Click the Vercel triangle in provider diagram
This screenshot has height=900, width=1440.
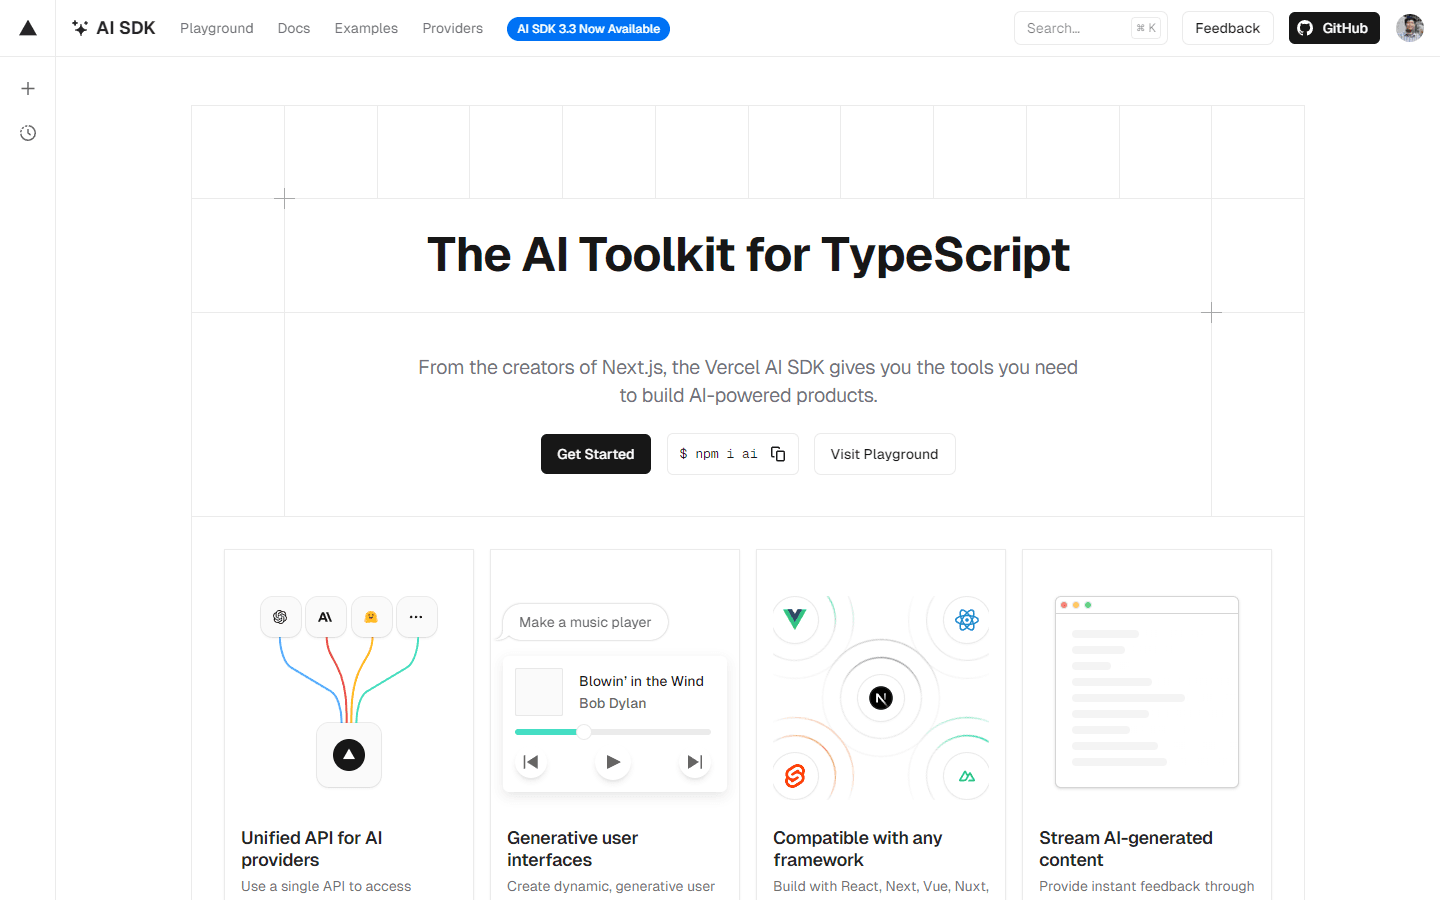349,755
